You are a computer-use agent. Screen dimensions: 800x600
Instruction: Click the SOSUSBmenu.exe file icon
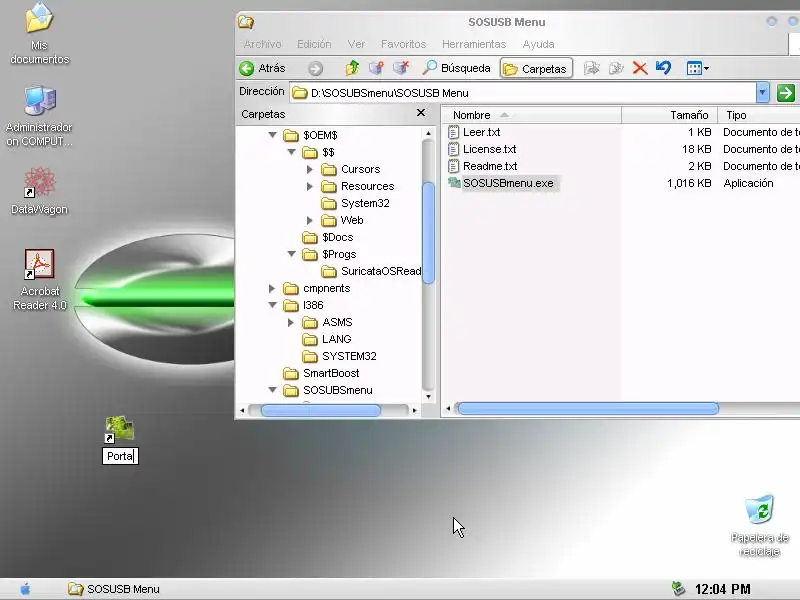pos(454,183)
